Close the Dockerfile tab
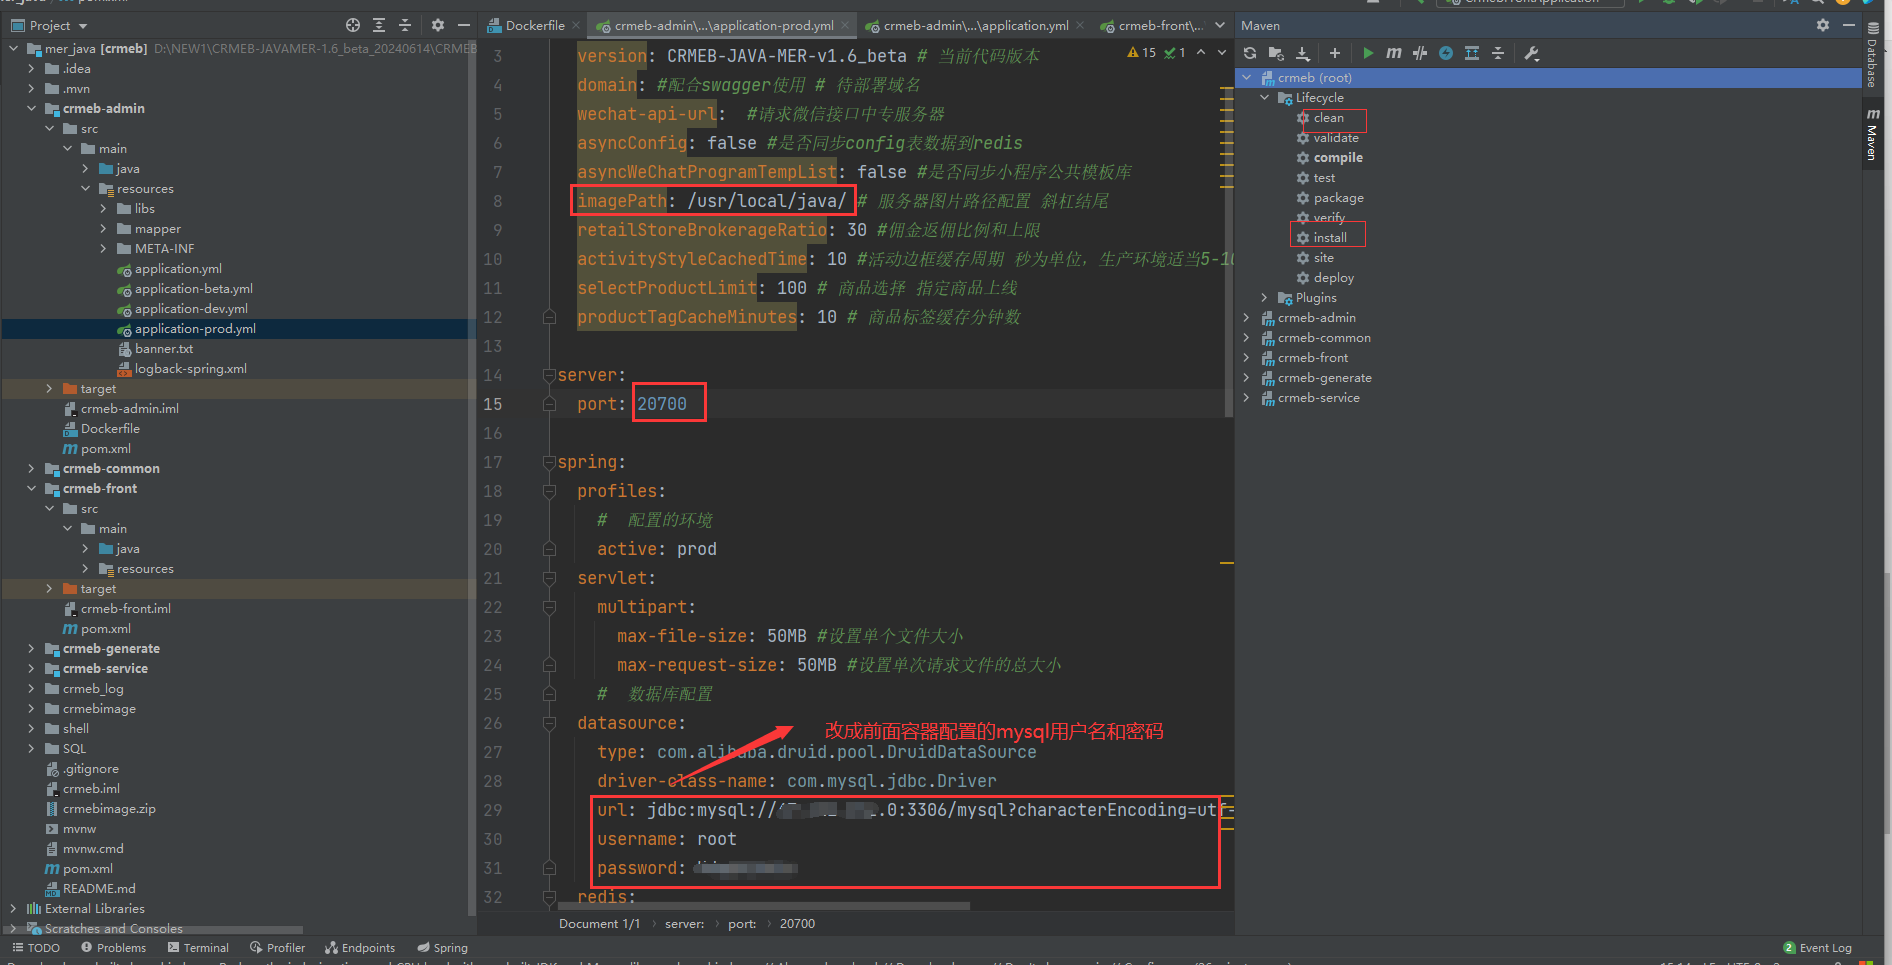The height and width of the screenshot is (965, 1892). (576, 25)
